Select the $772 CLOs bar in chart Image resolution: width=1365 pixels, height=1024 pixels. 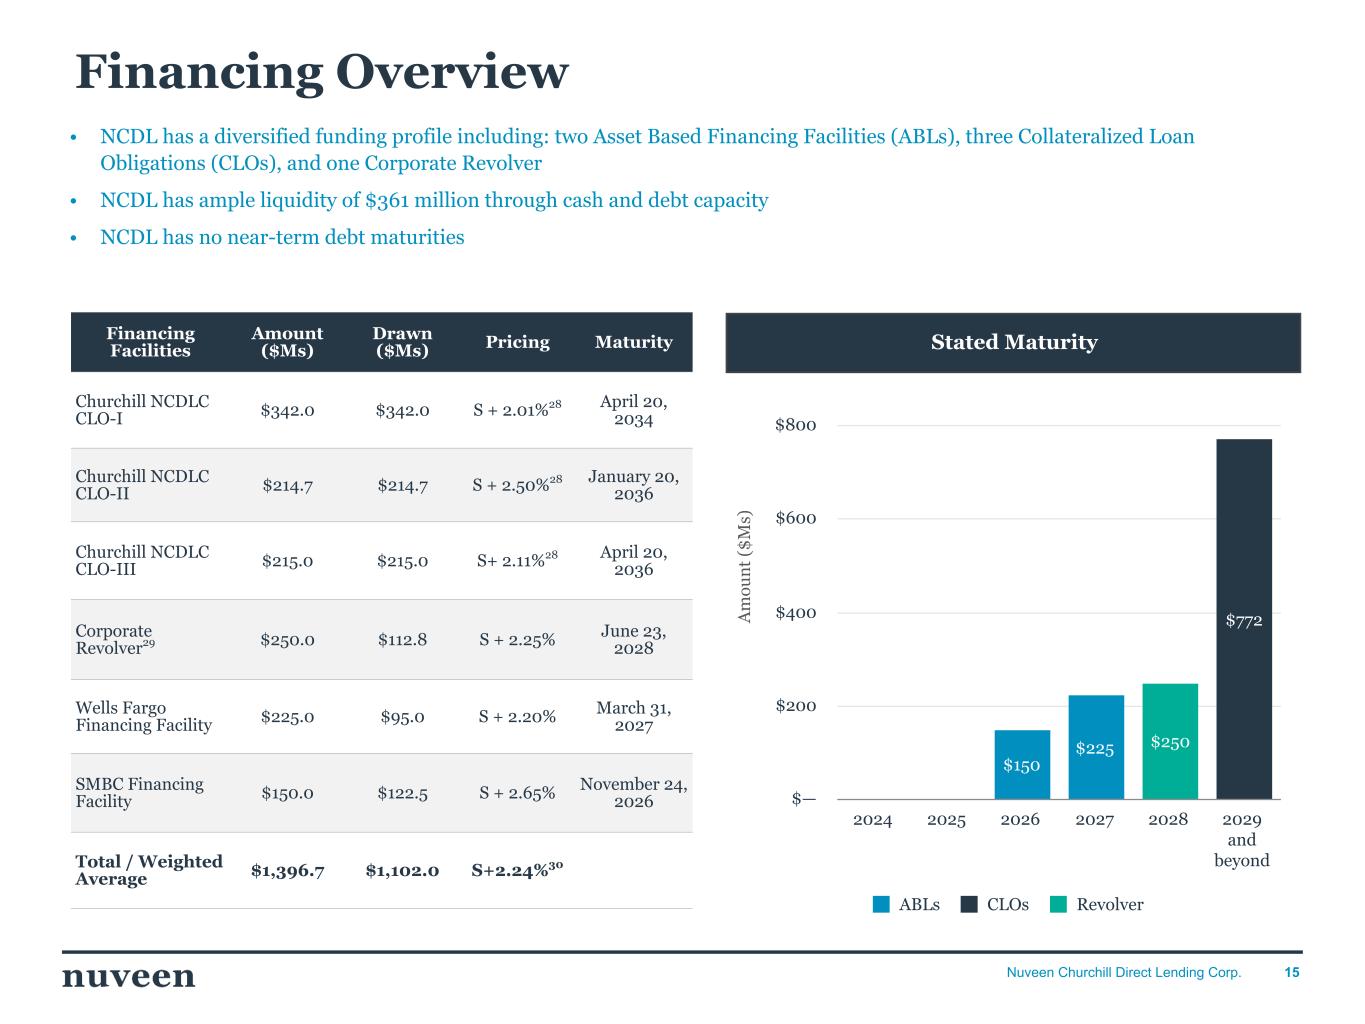point(1244,619)
